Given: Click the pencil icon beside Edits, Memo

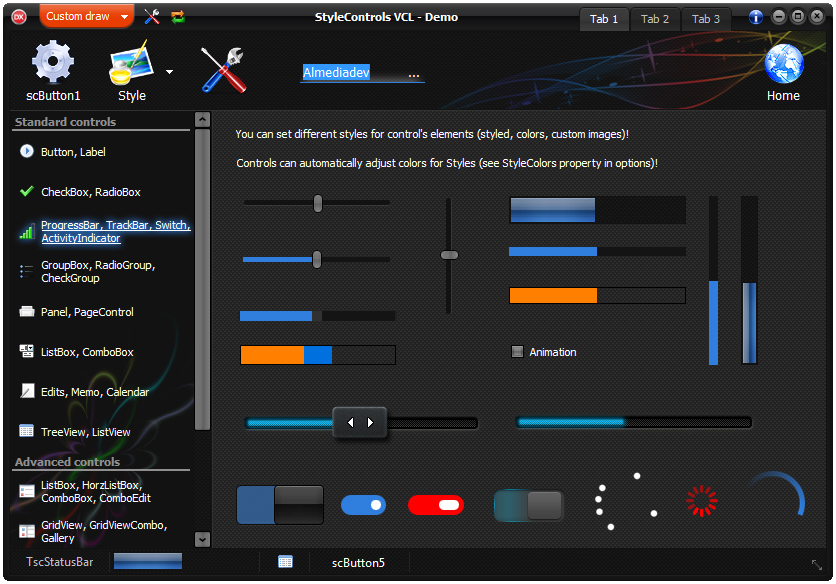Looking at the screenshot, I should point(27,391).
